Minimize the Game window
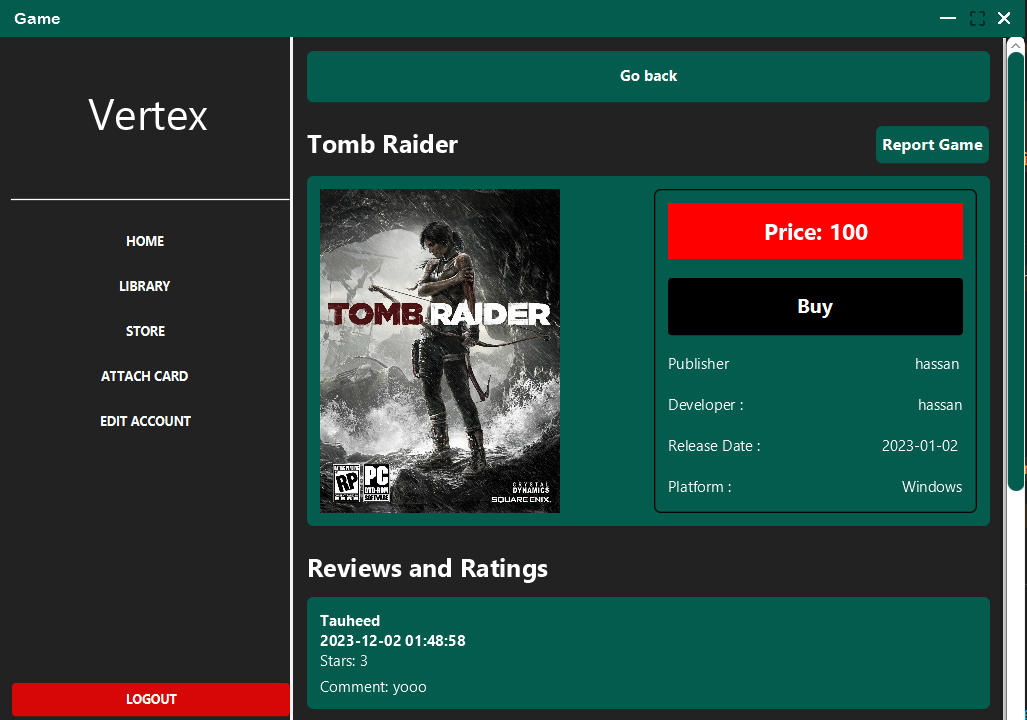The height and width of the screenshot is (720, 1027). 948,18
